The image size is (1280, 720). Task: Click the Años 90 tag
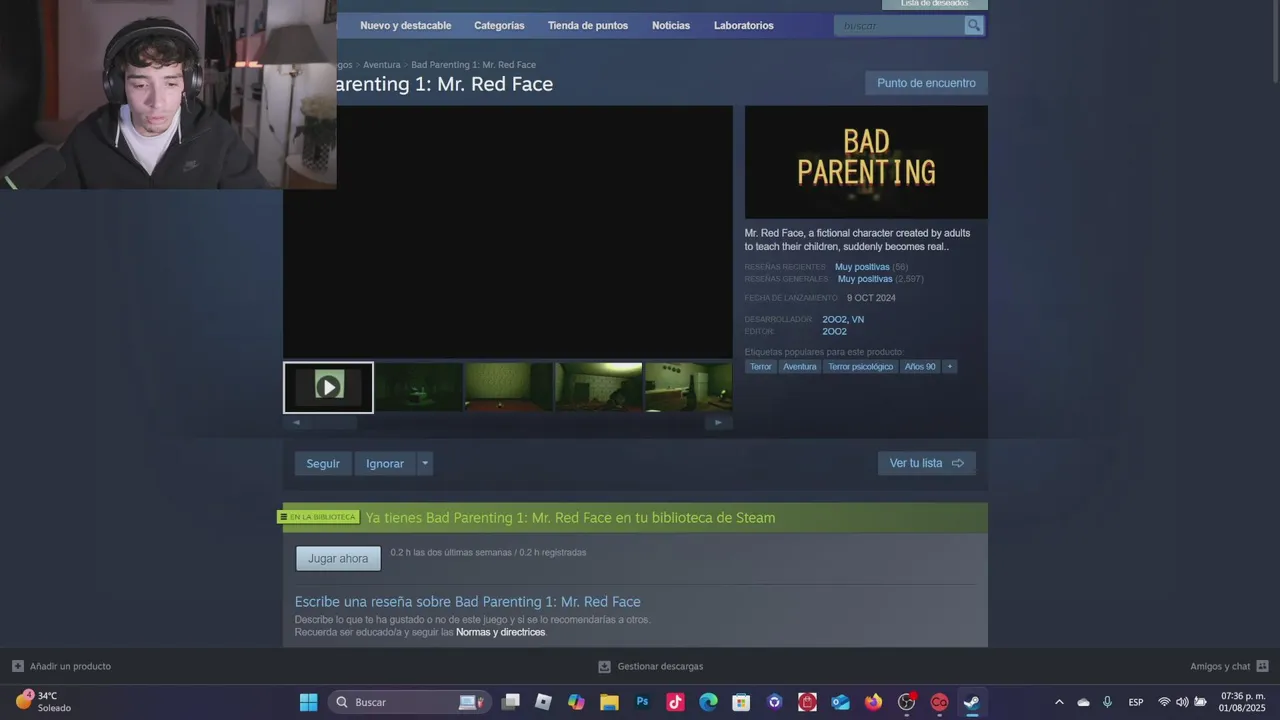pos(920,367)
